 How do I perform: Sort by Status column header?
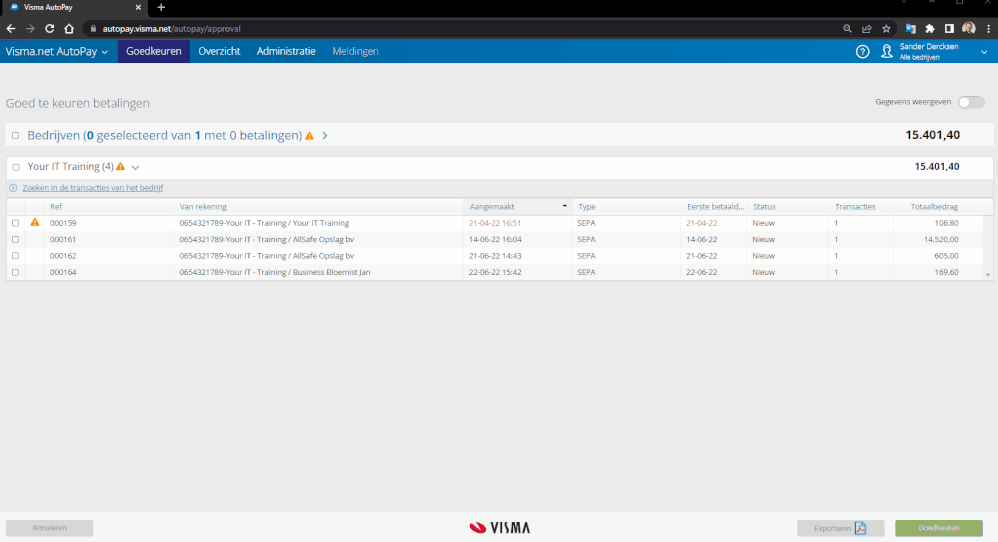click(x=764, y=207)
